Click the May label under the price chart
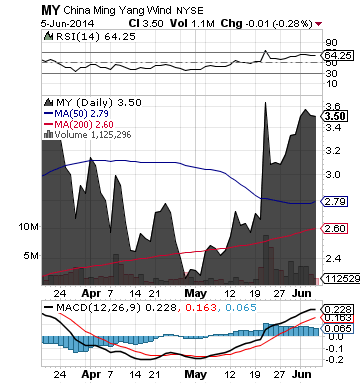This screenshot has height=384, width=360. 195,294
